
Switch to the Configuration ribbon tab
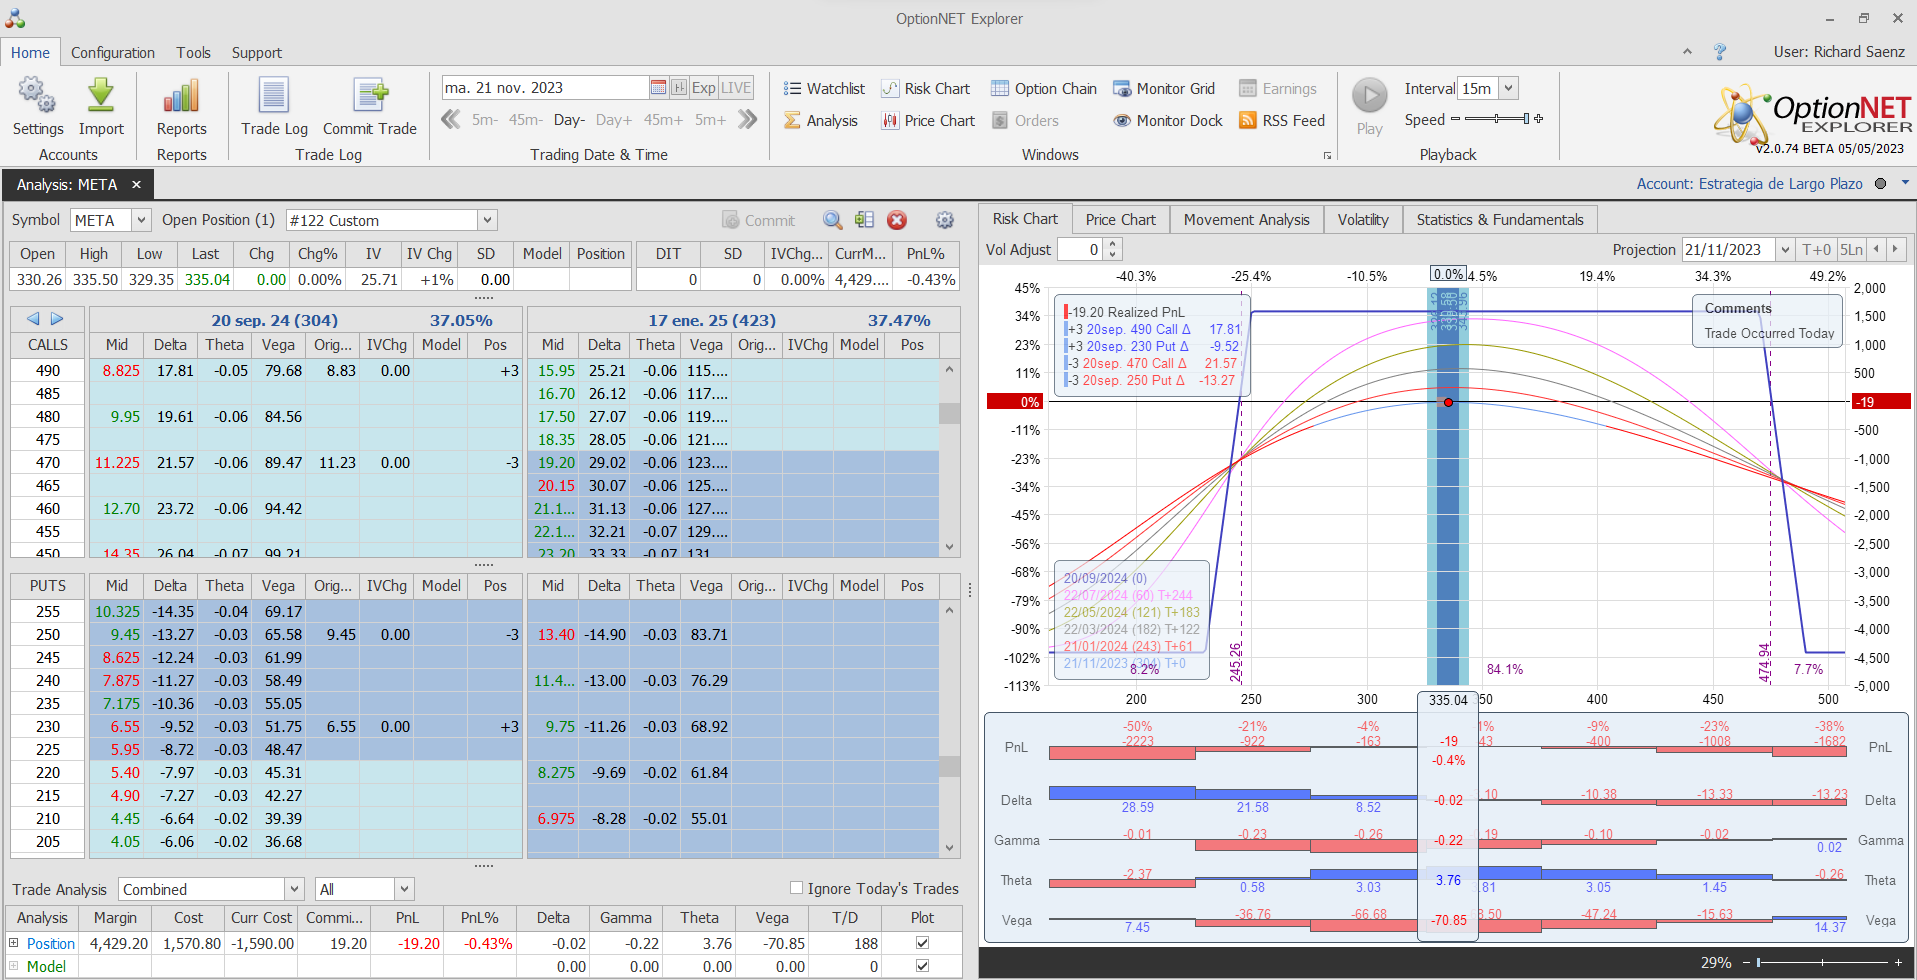click(x=113, y=53)
